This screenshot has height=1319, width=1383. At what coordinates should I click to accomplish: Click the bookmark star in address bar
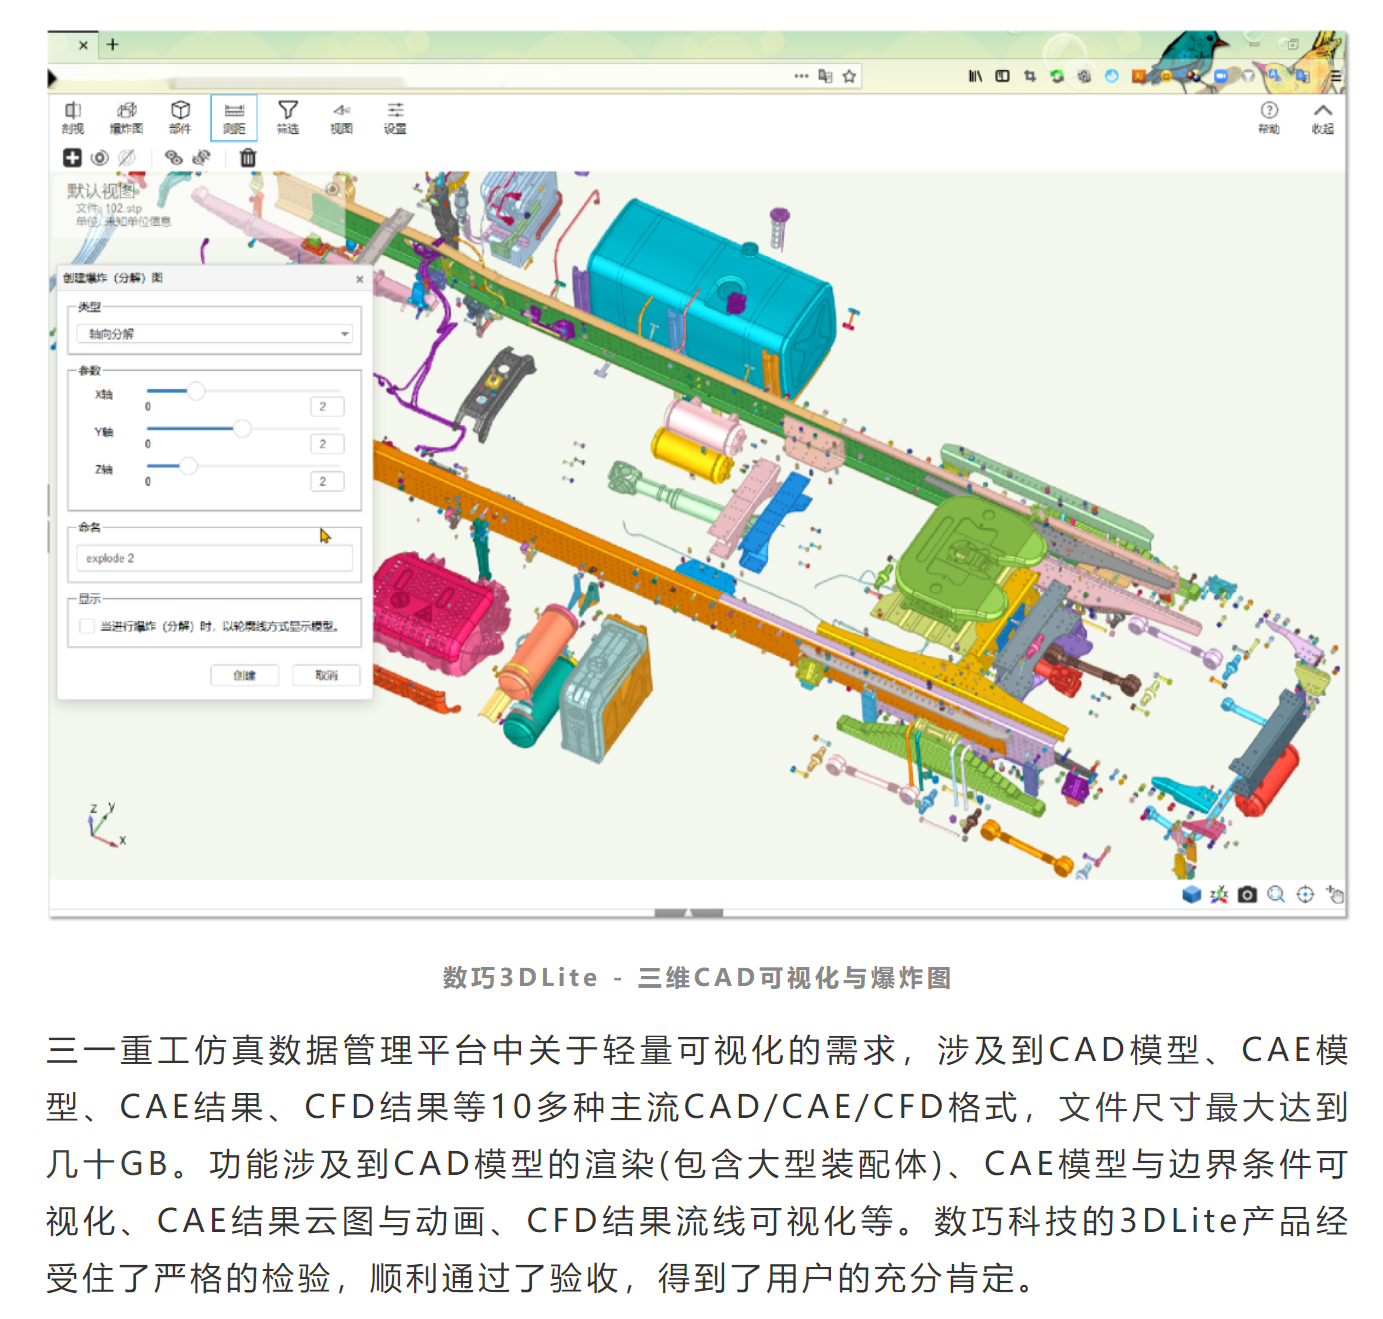click(x=849, y=76)
